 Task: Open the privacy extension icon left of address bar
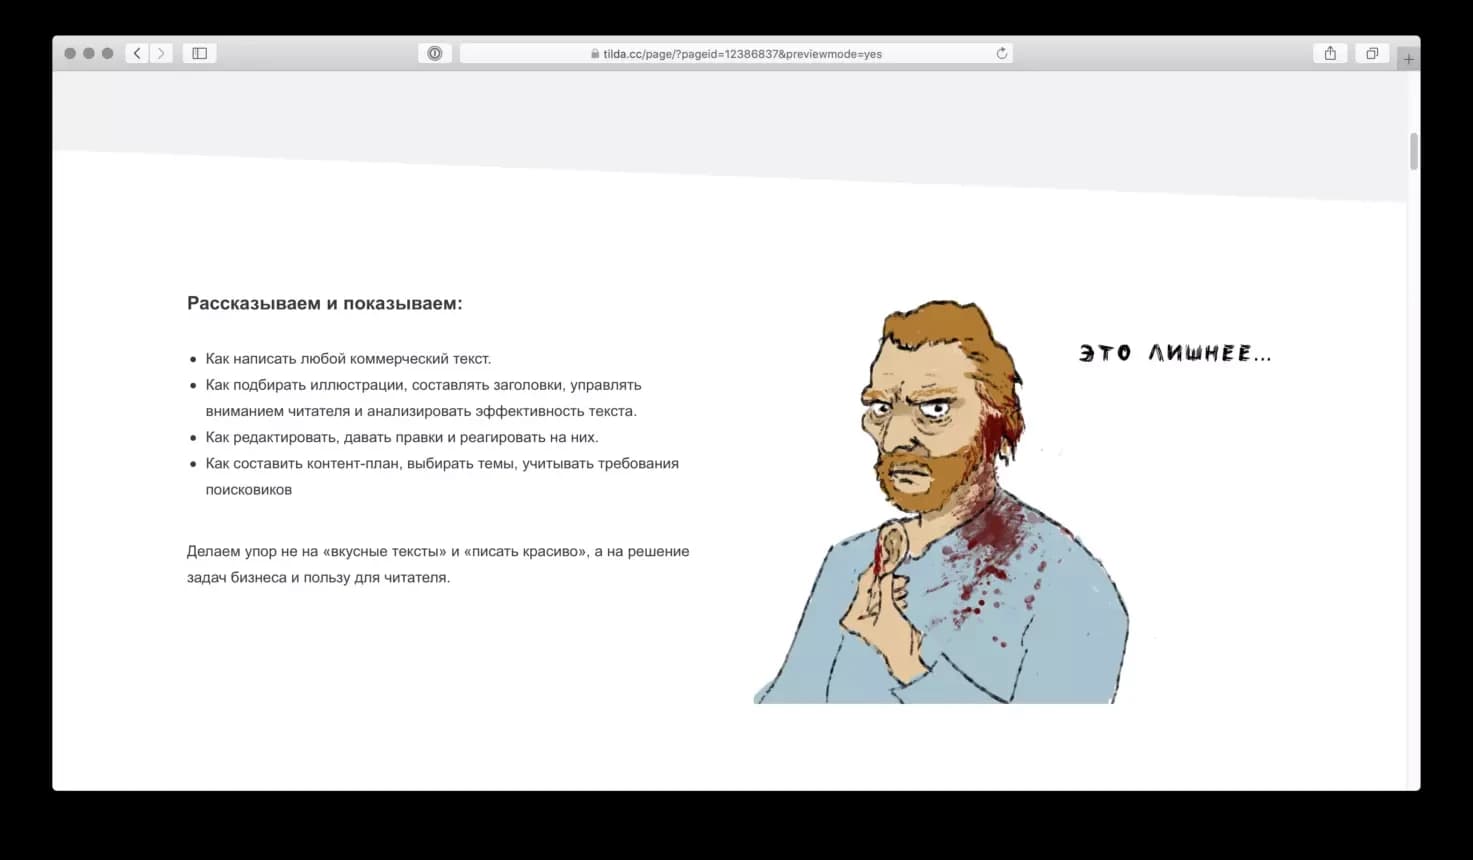pyautogui.click(x=435, y=53)
